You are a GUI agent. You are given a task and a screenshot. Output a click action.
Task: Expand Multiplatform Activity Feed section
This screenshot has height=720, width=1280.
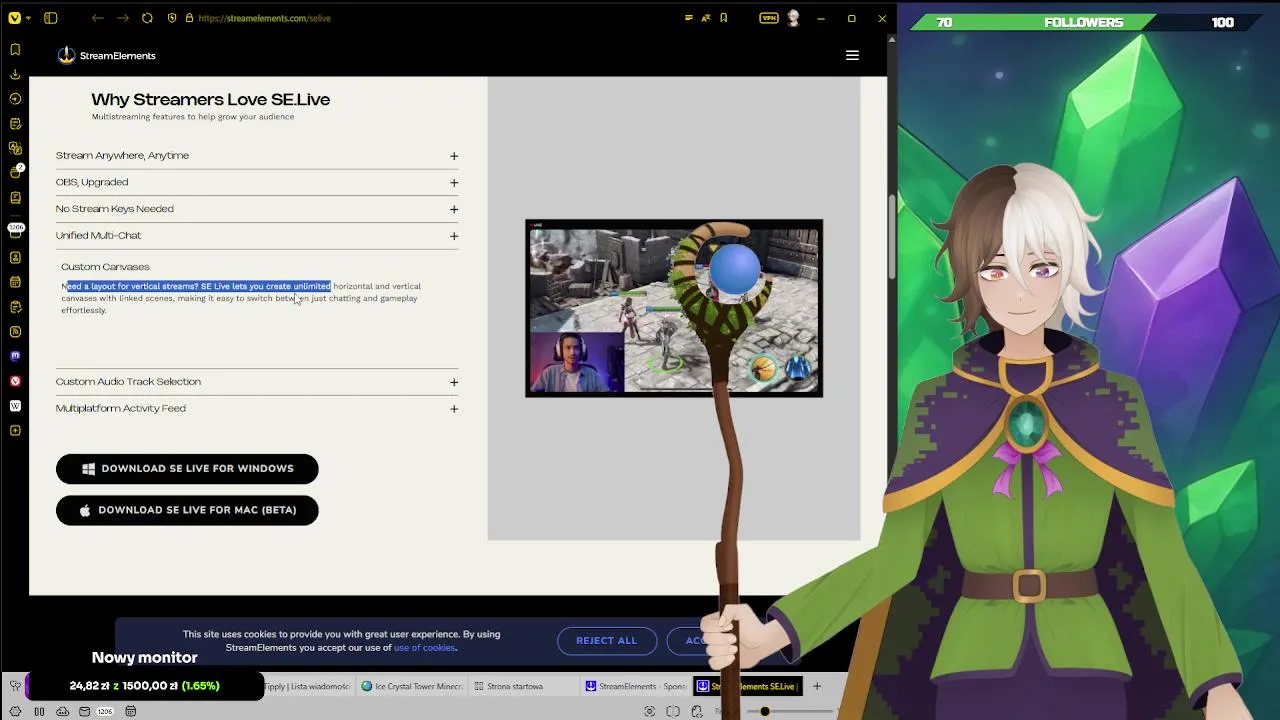coord(257,408)
